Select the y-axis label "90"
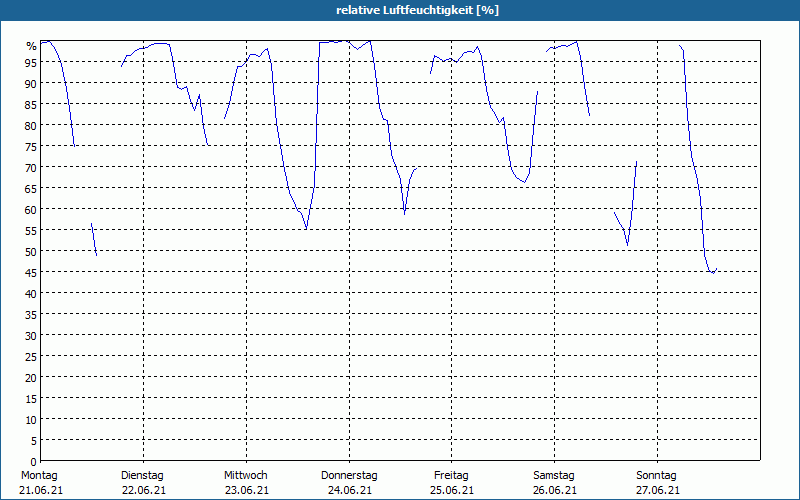The width and height of the screenshot is (800, 500). (31, 84)
